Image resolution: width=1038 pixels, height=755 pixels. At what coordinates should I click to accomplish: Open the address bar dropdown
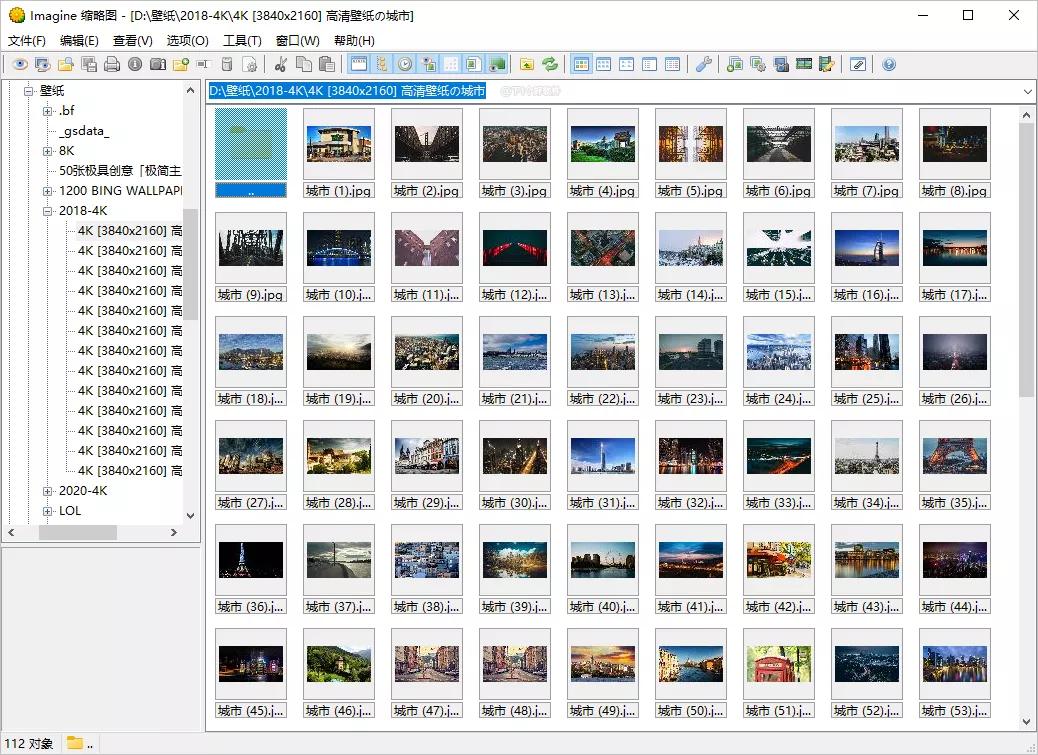click(1029, 91)
